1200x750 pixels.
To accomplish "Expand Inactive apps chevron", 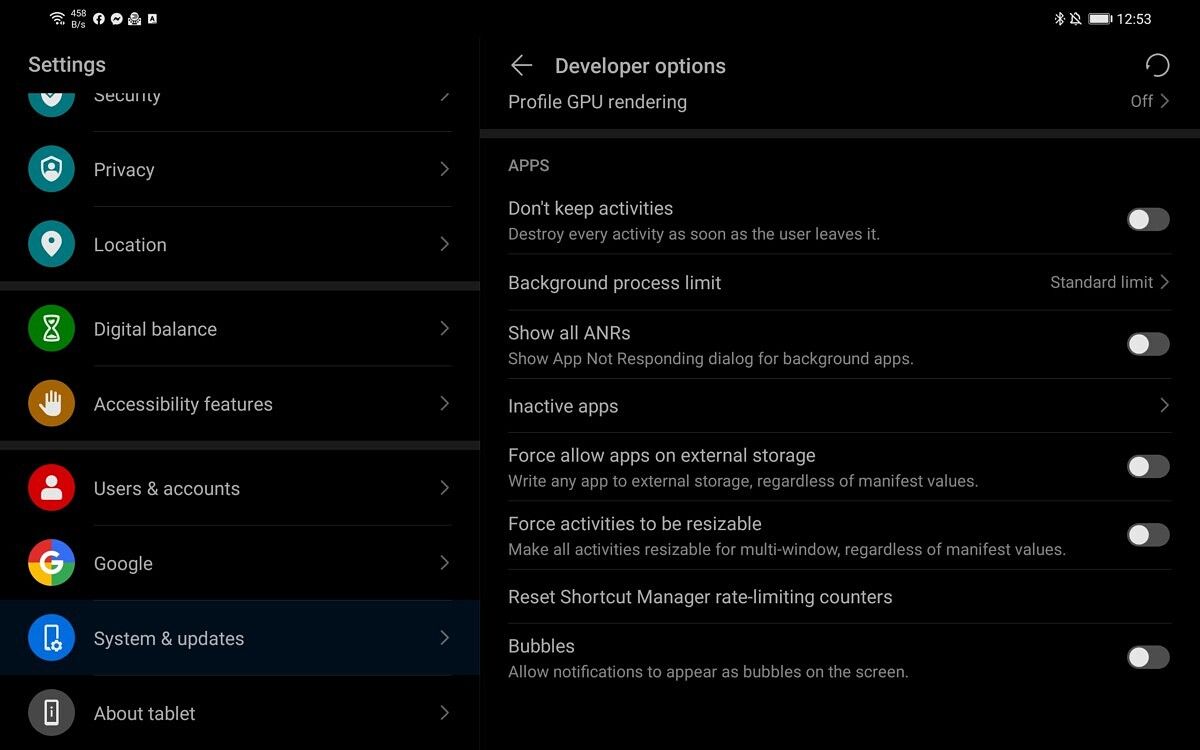I will pos(1164,406).
